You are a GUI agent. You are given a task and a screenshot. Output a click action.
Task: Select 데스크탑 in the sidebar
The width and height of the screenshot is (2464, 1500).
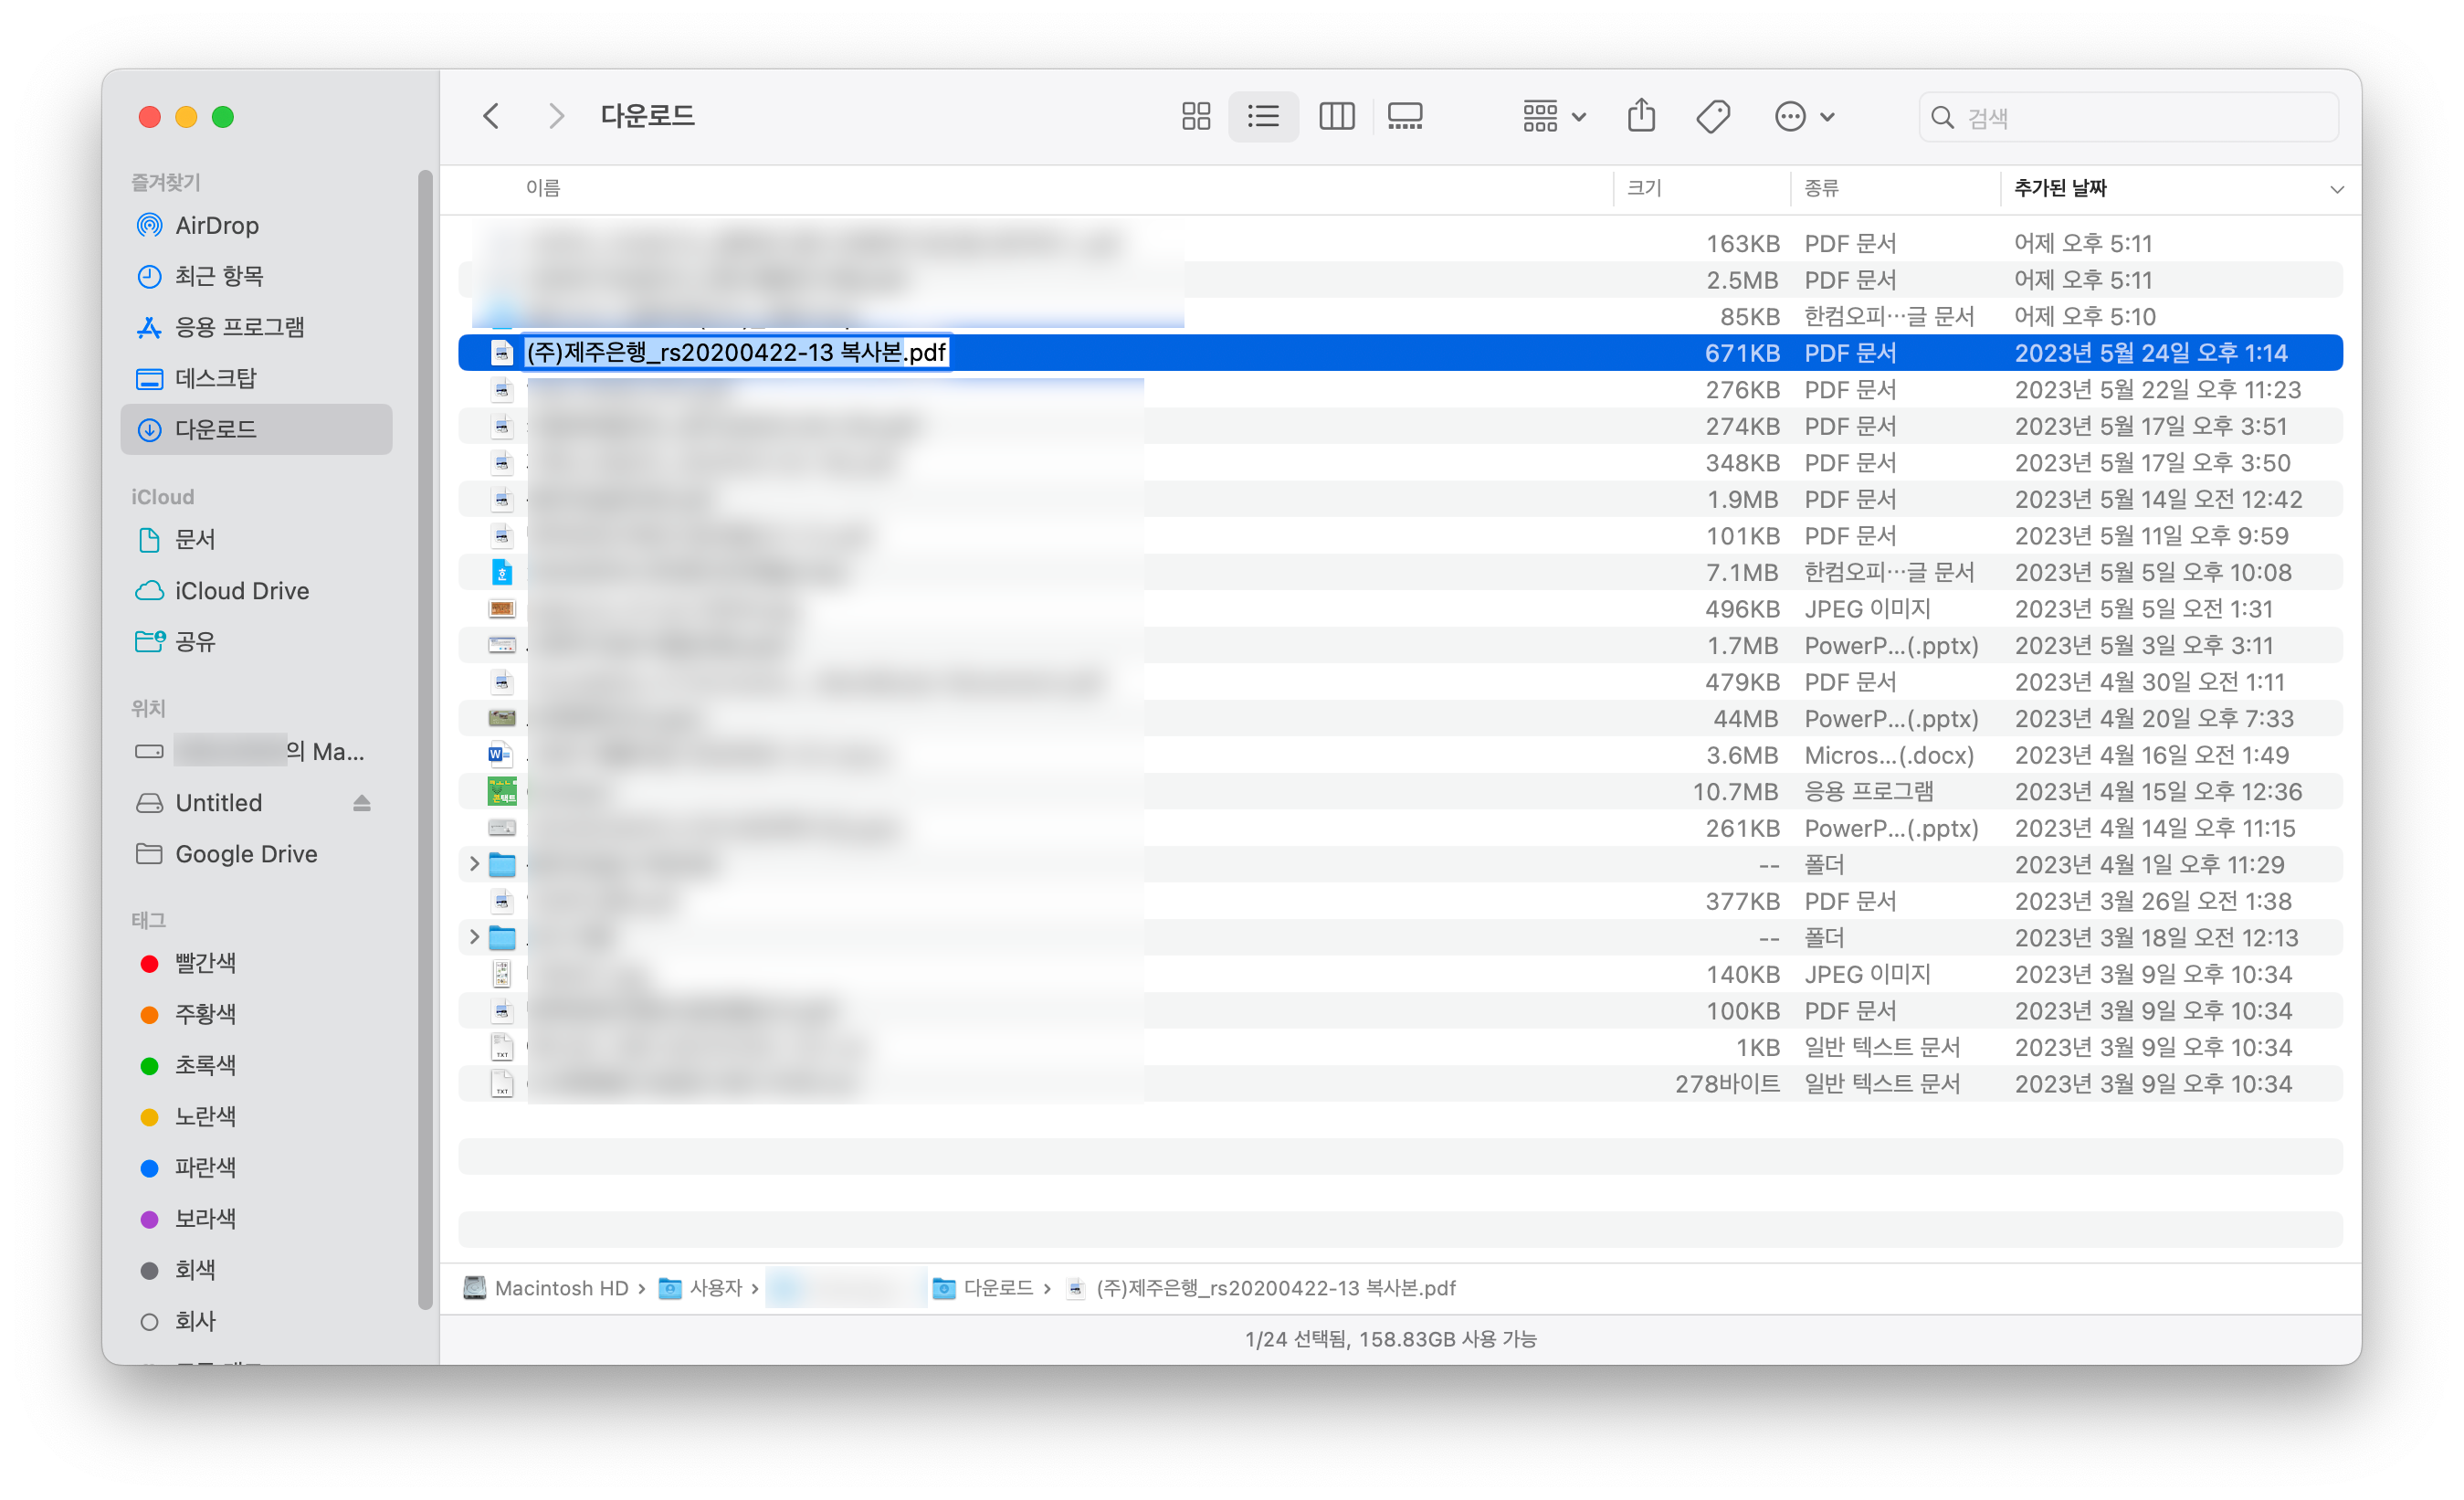click(x=215, y=378)
